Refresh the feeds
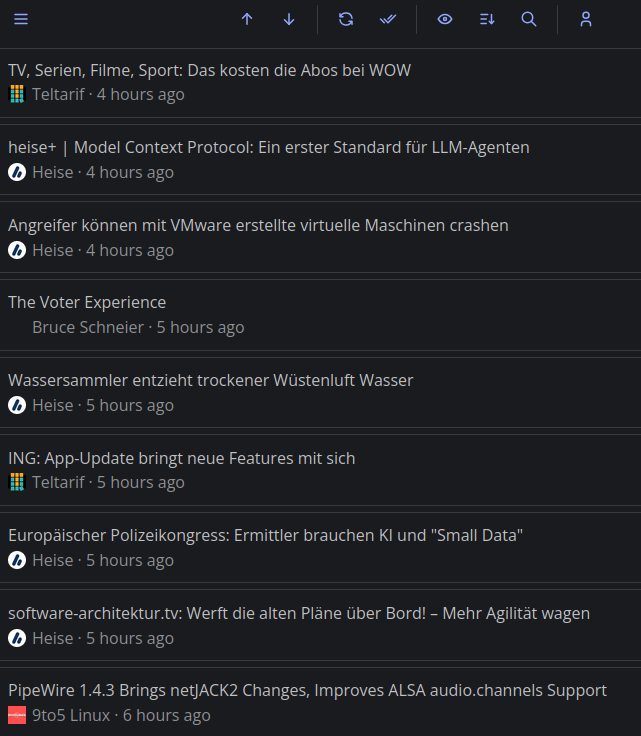641x736 pixels. pos(346,19)
